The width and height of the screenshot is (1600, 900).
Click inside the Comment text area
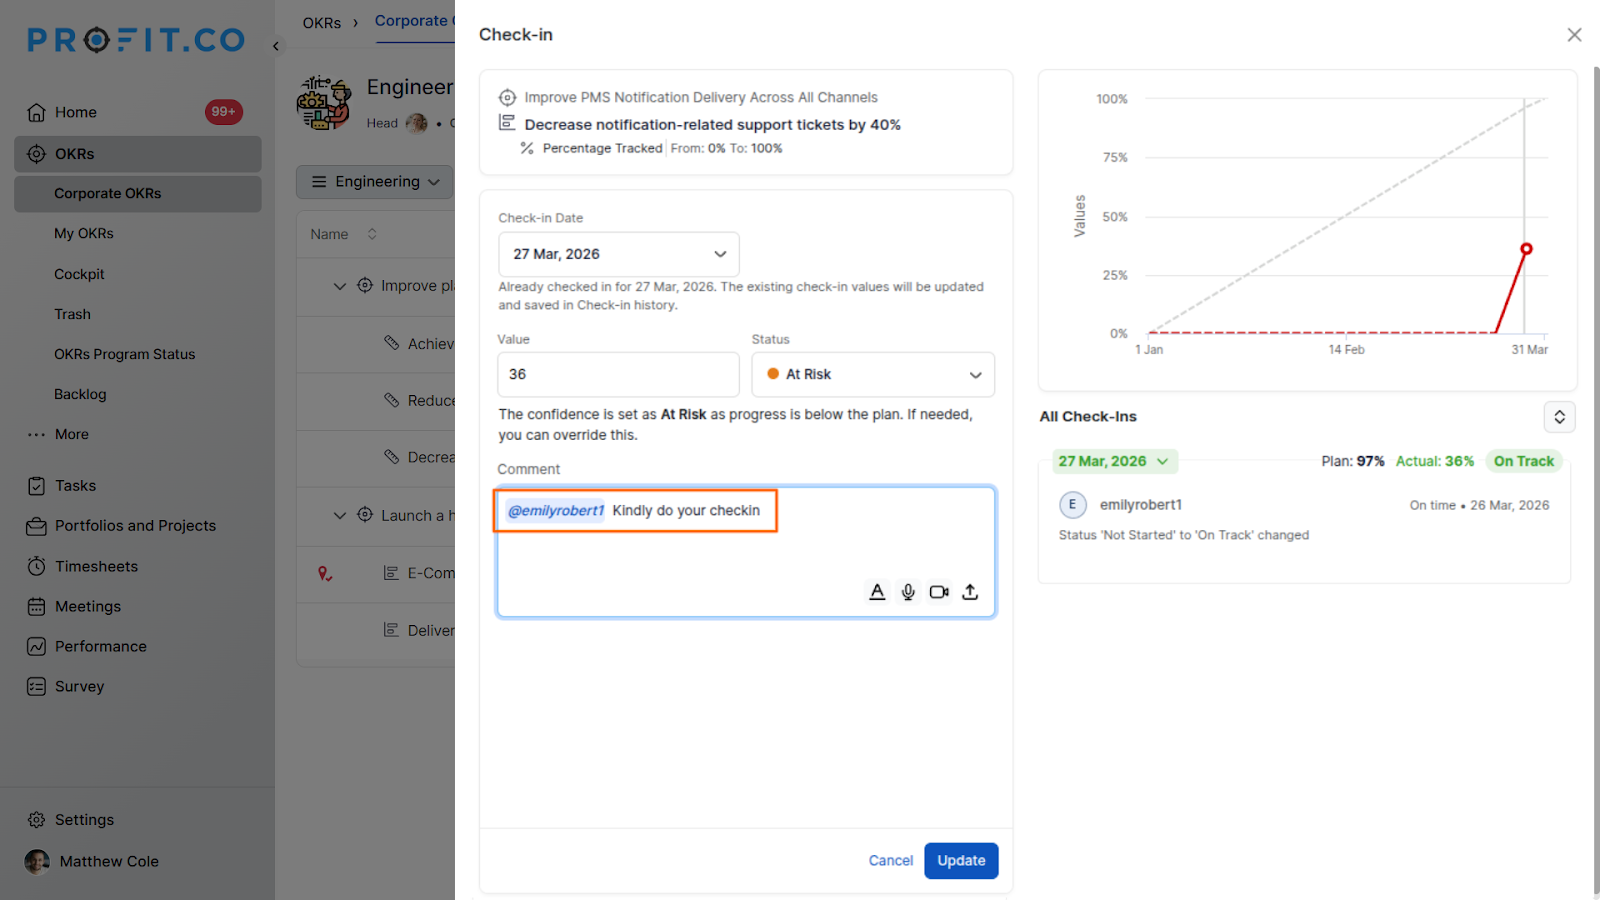click(746, 552)
